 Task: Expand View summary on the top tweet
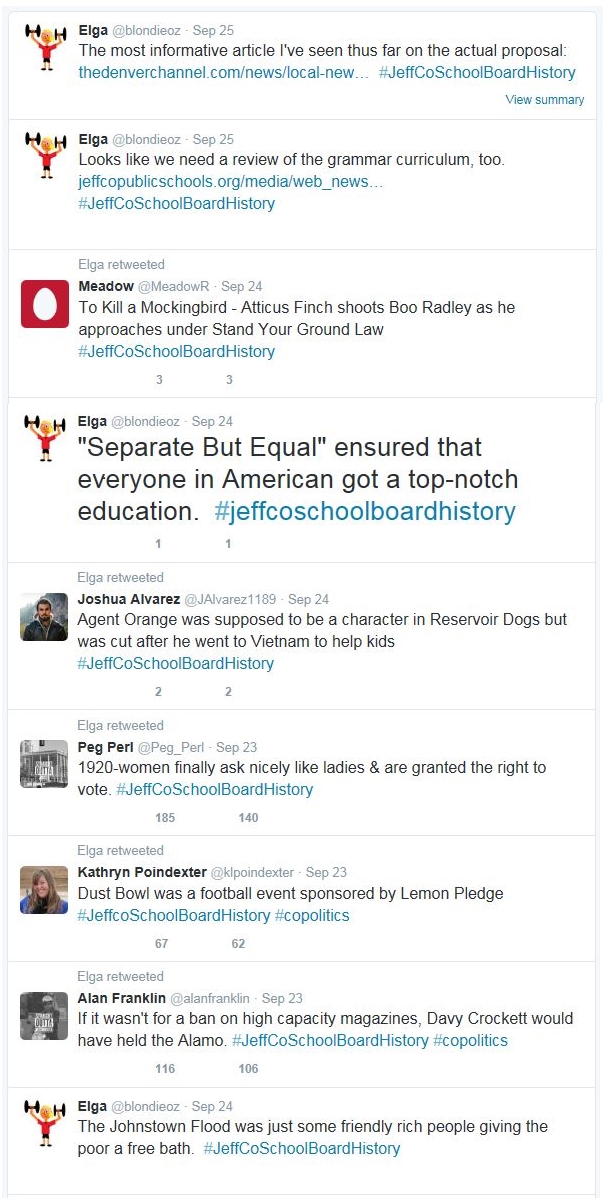coord(544,100)
